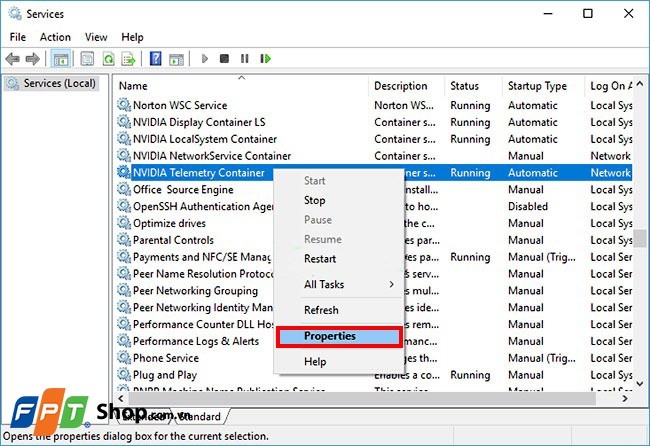Click gear icon beside Phone Service
Viewport: 650px width, 446px height.
click(124, 357)
